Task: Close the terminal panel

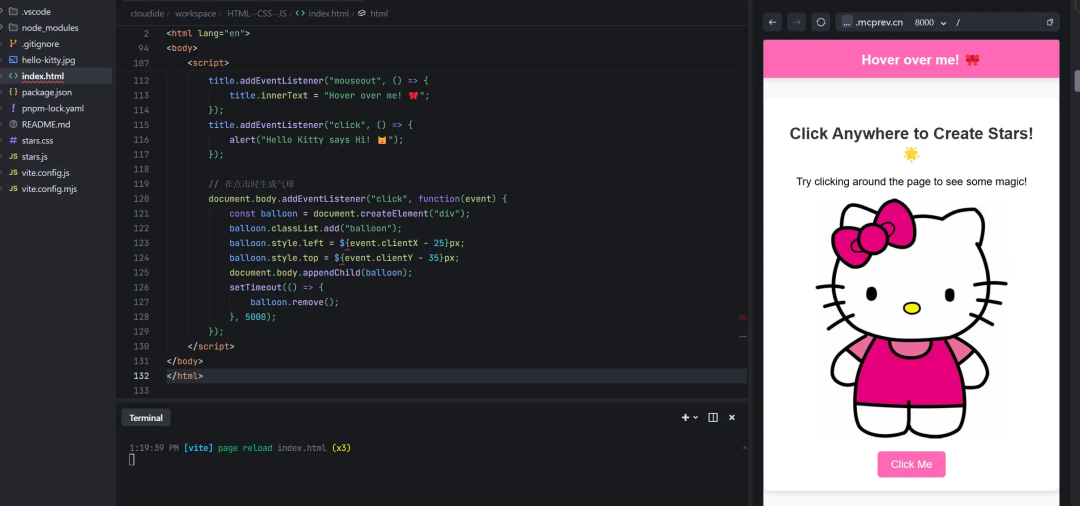Action: pyautogui.click(x=732, y=417)
